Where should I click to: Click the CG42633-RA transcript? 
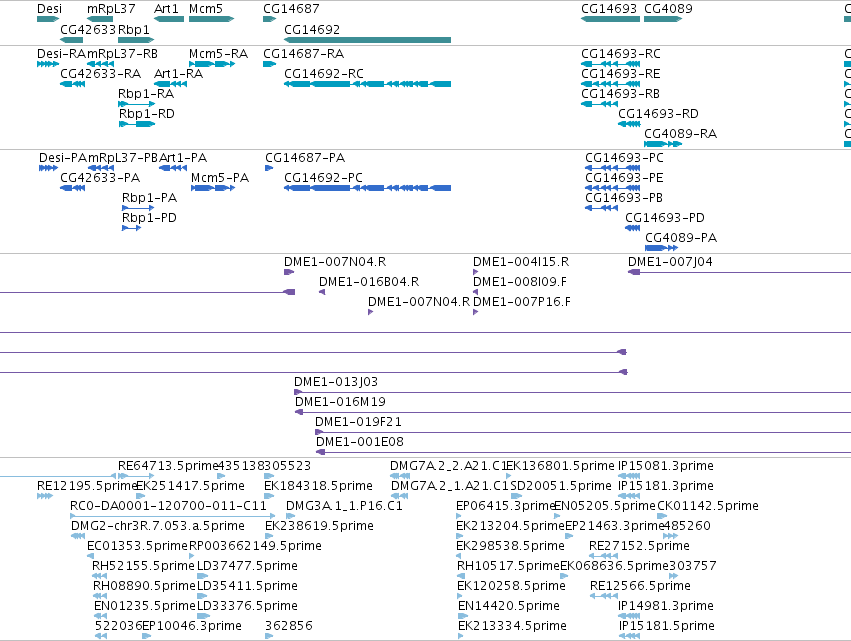coord(72,84)
